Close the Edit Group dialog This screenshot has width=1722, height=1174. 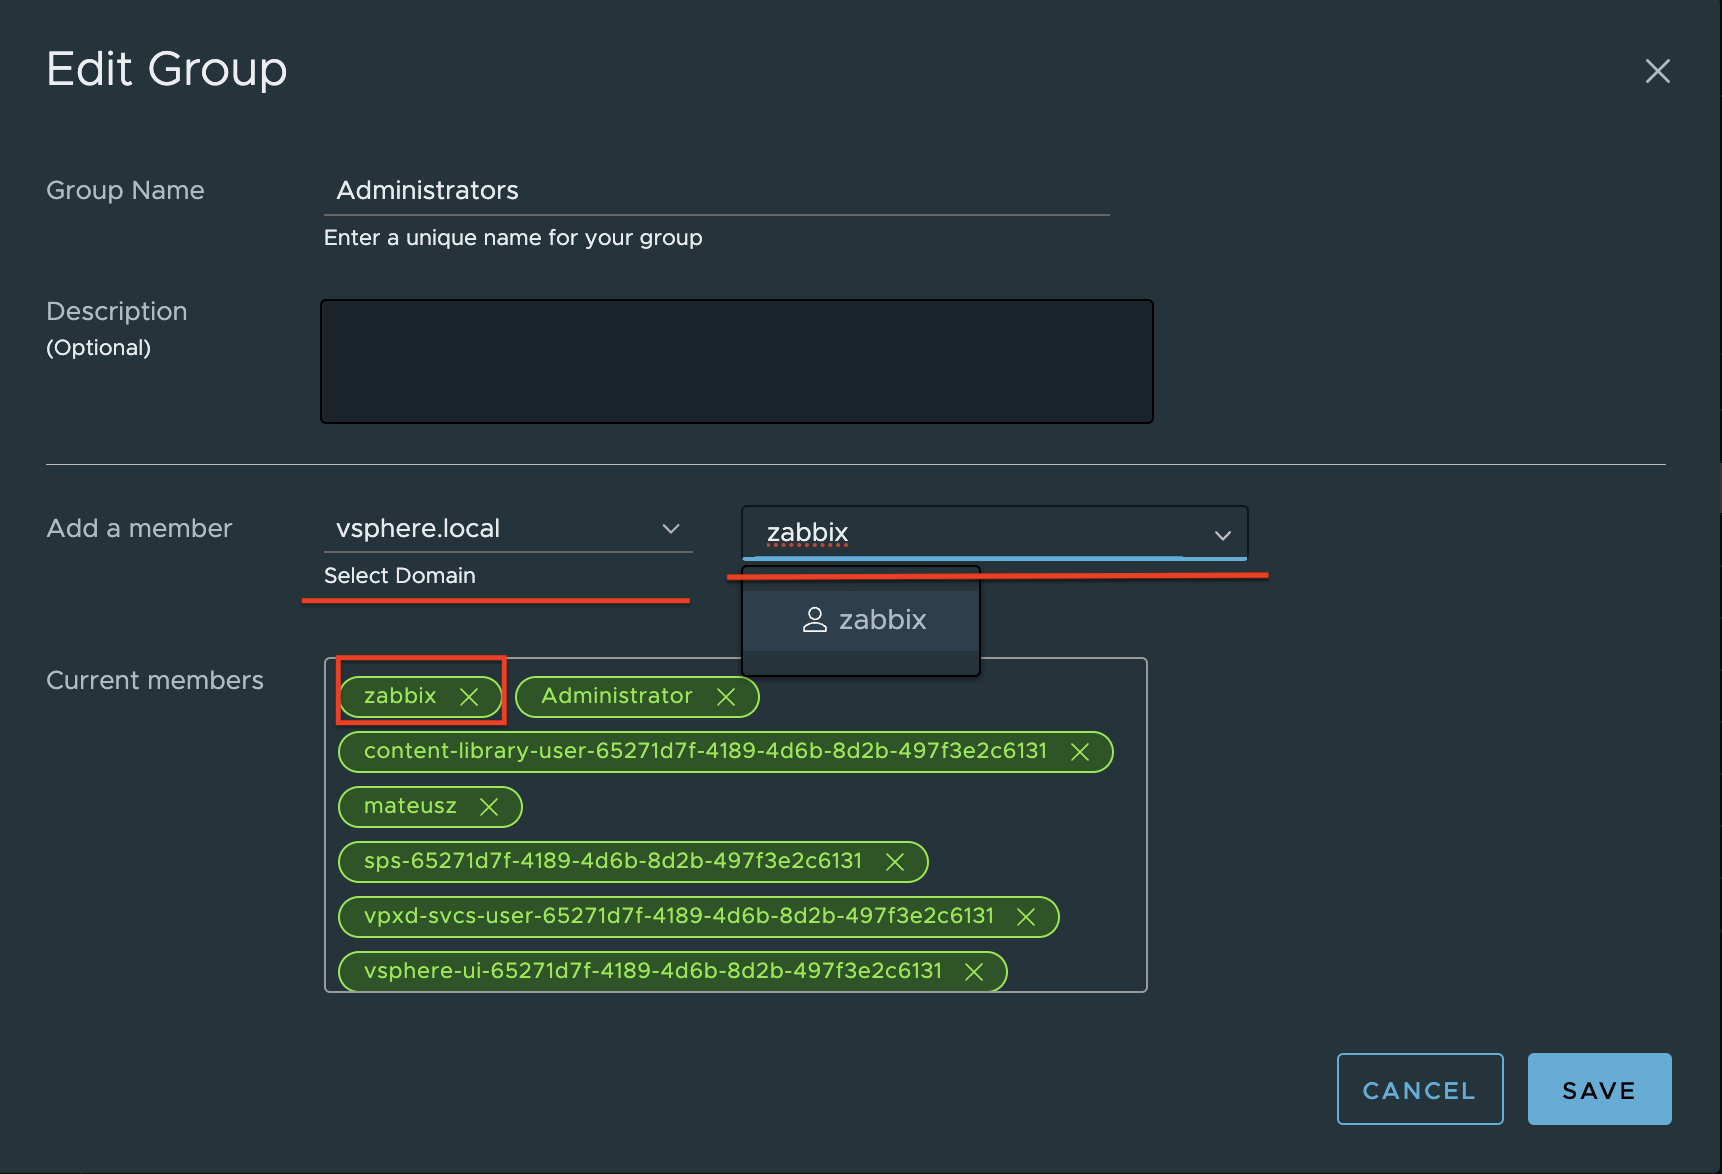(1657, 71)
